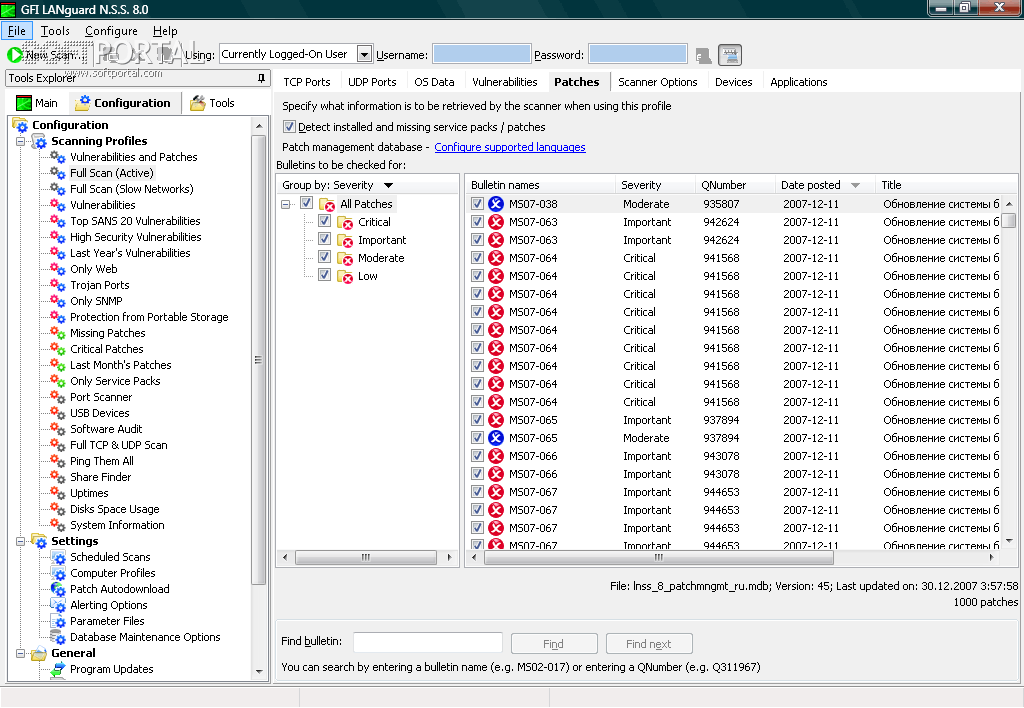Collapse the Scanning Profiles tree node
The image size is (1024, 708).
tap(20, 141)
